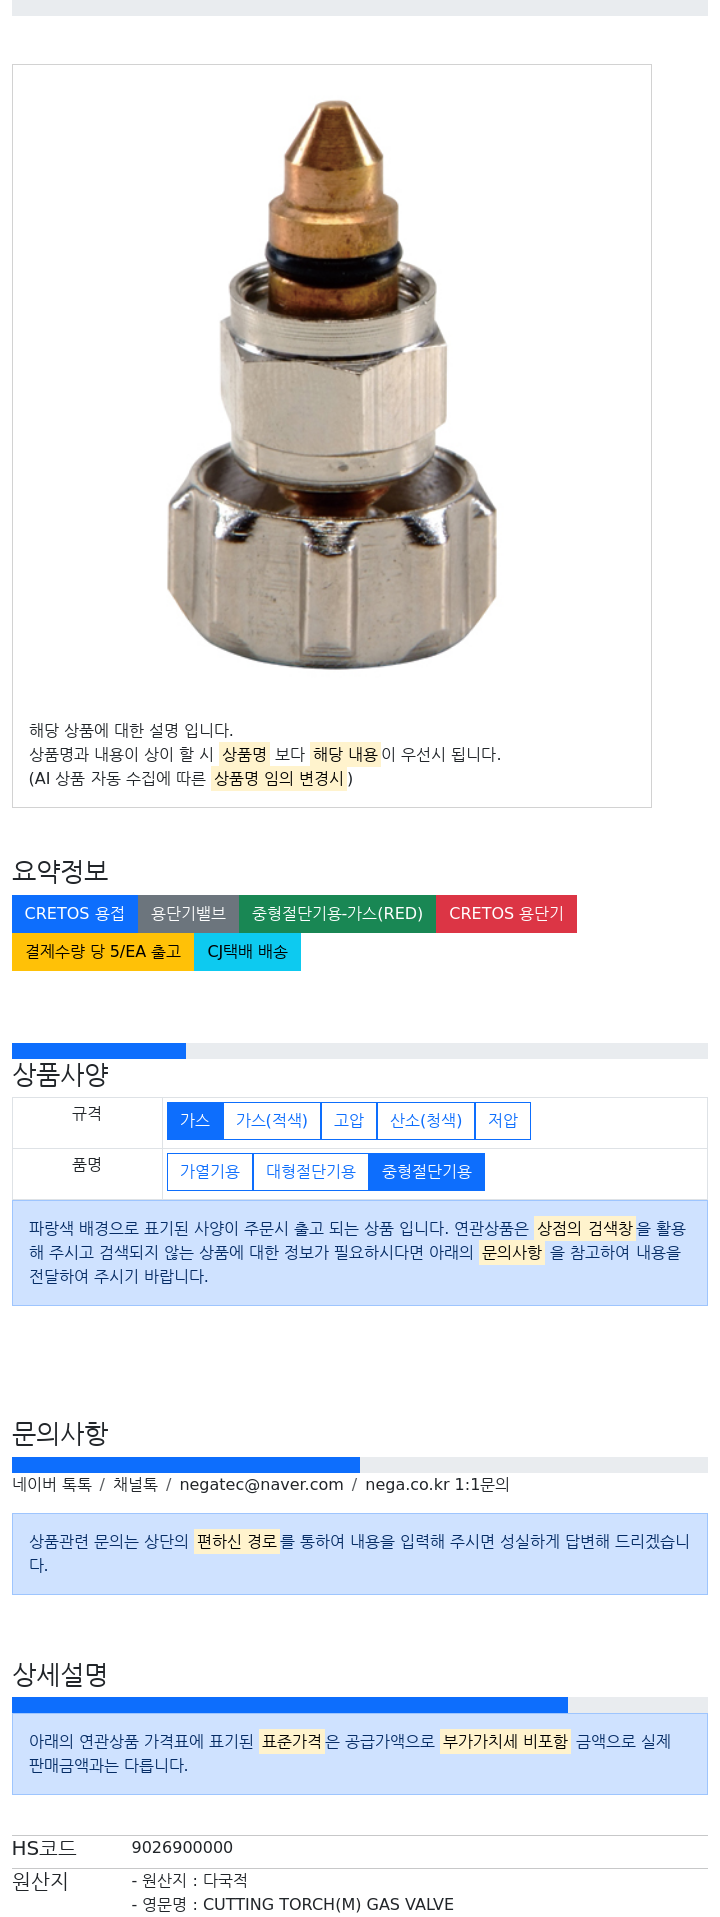
Task: Click the negatec@naver.com email link
Action: pos(261,1485)
